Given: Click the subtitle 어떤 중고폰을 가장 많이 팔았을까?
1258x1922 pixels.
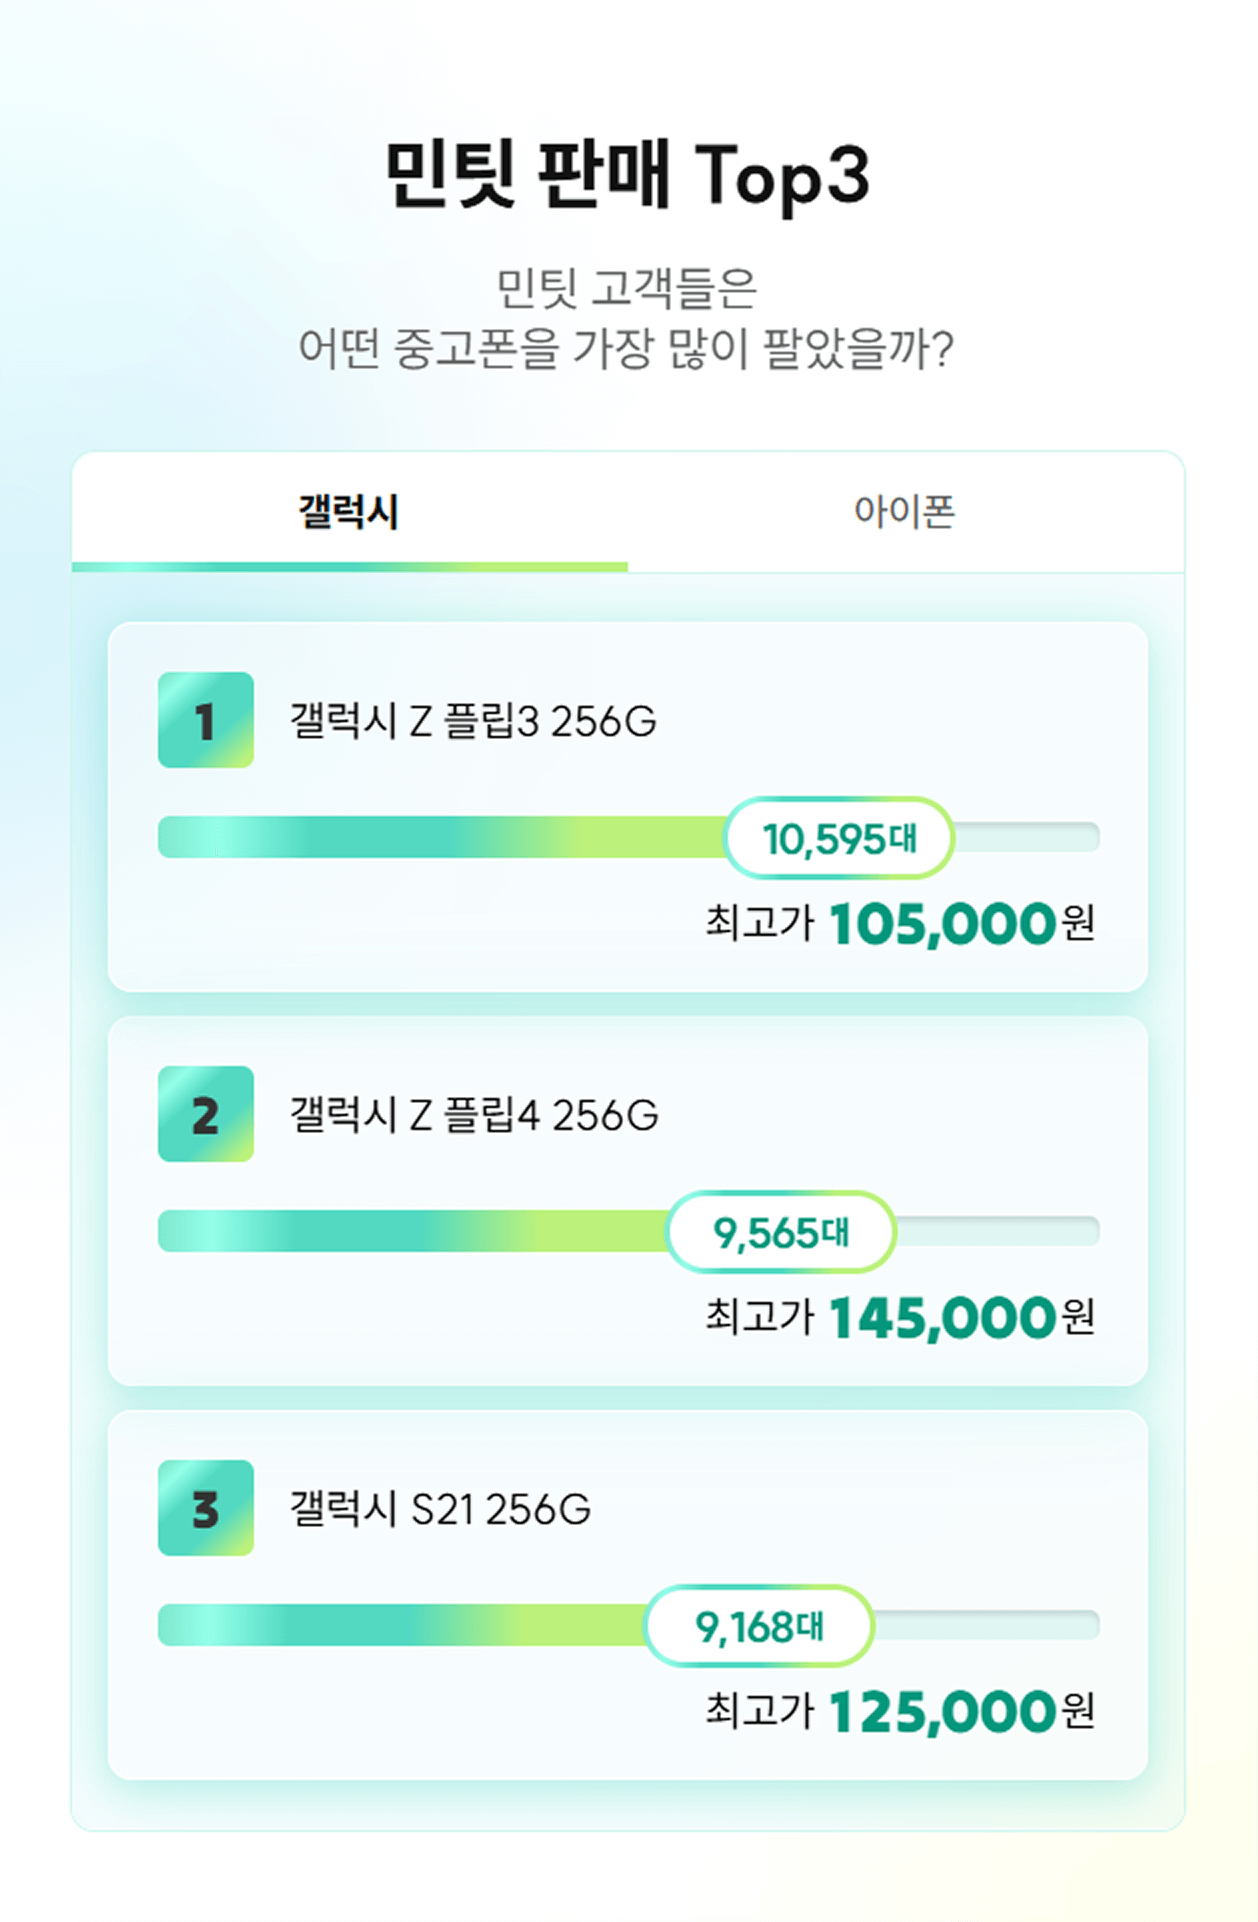Looking at the screenshot, I should pos(627,348).
